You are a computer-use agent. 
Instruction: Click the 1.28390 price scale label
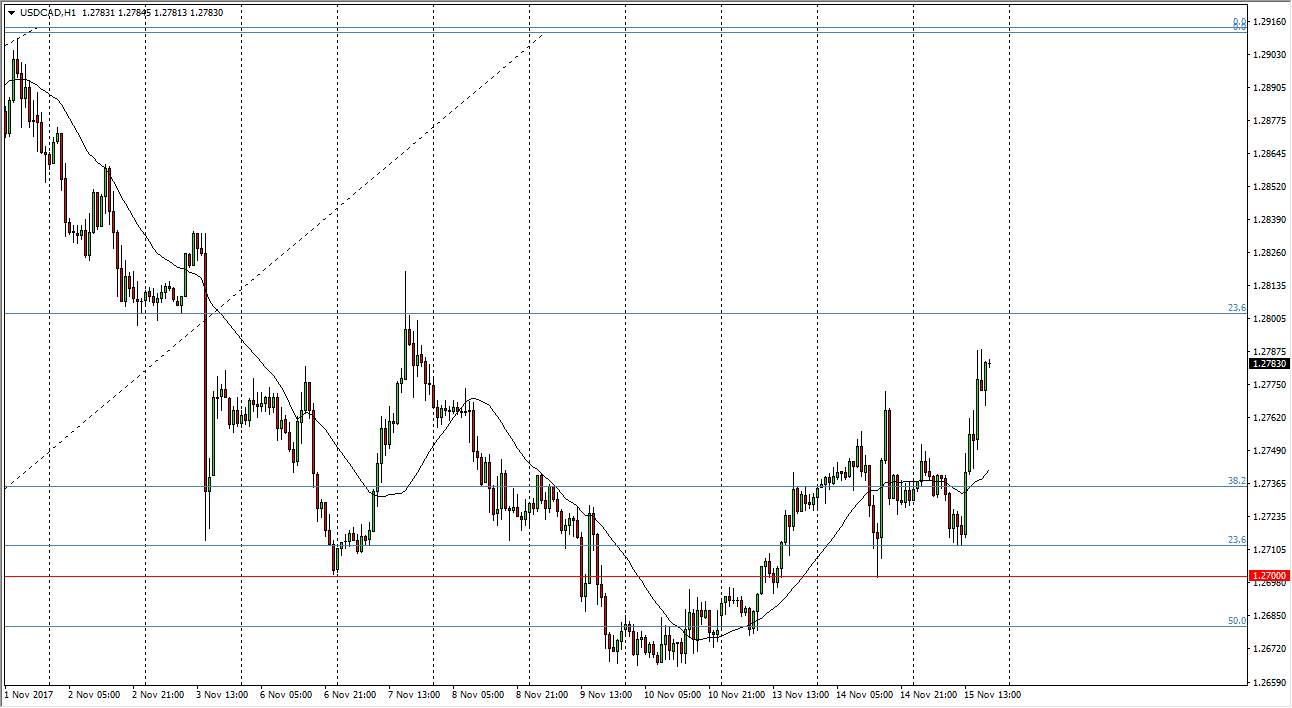pyautogui.click(x=1268, y=219)
